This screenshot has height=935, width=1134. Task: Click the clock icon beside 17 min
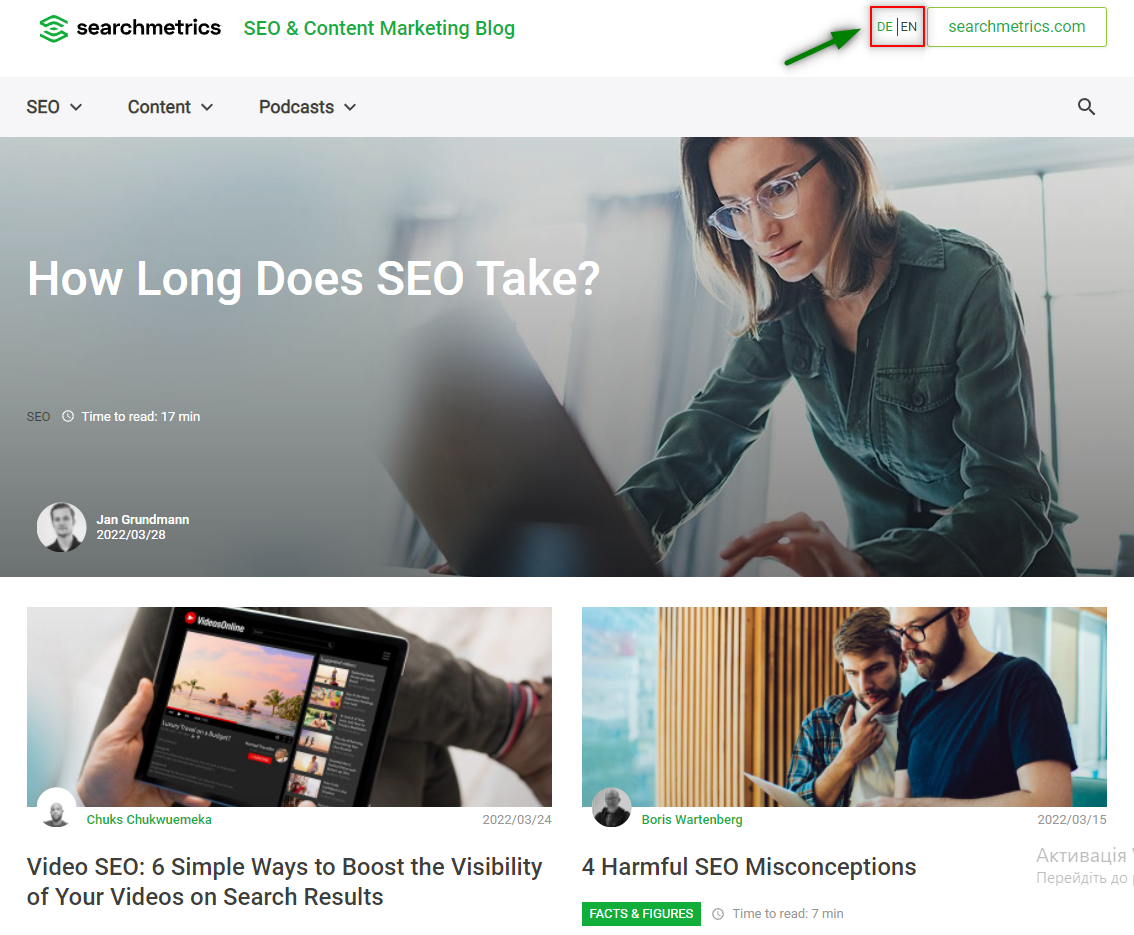click(x=68, y=417)
